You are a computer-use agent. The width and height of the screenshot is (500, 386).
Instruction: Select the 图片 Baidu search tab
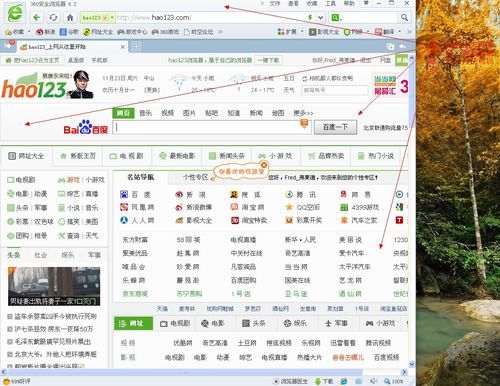click(x=189, y=113)
